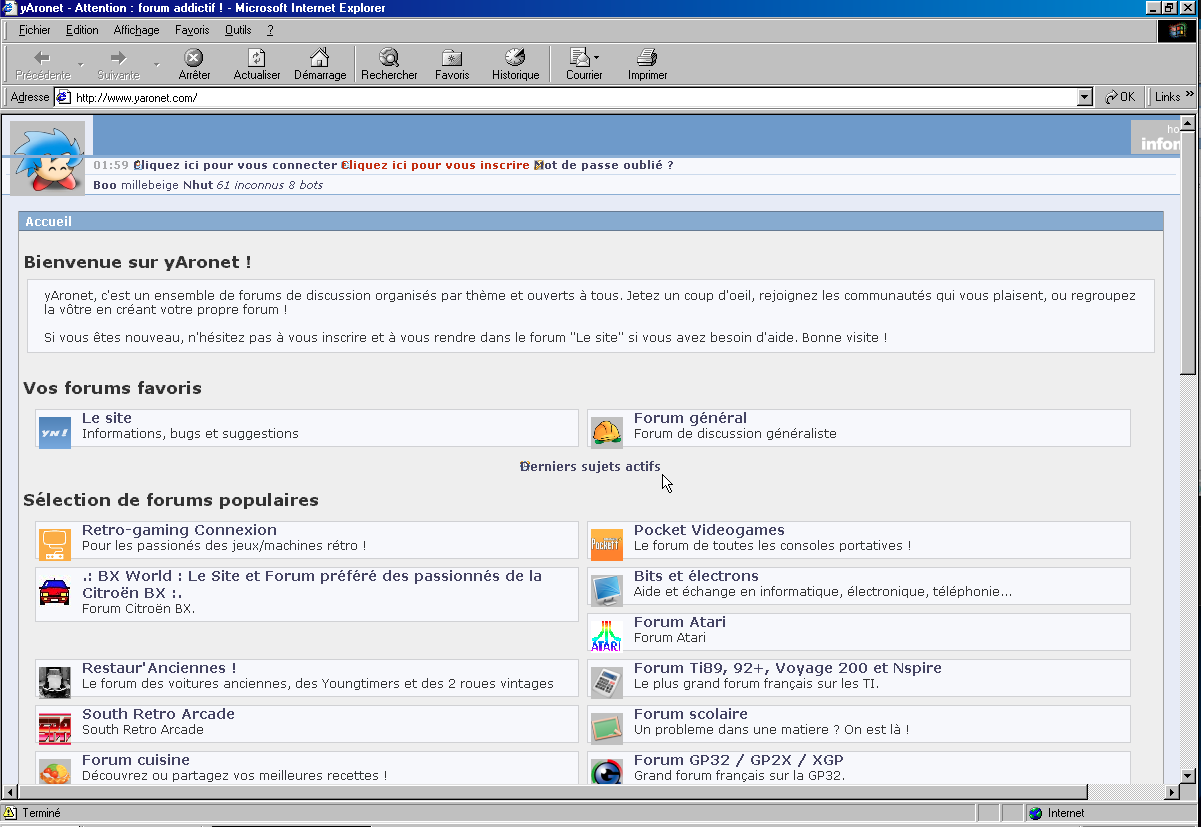The width and height of the screenshot is (1201, 827).
Task: Open the Rechercher search pane
Action: point(389,58)
